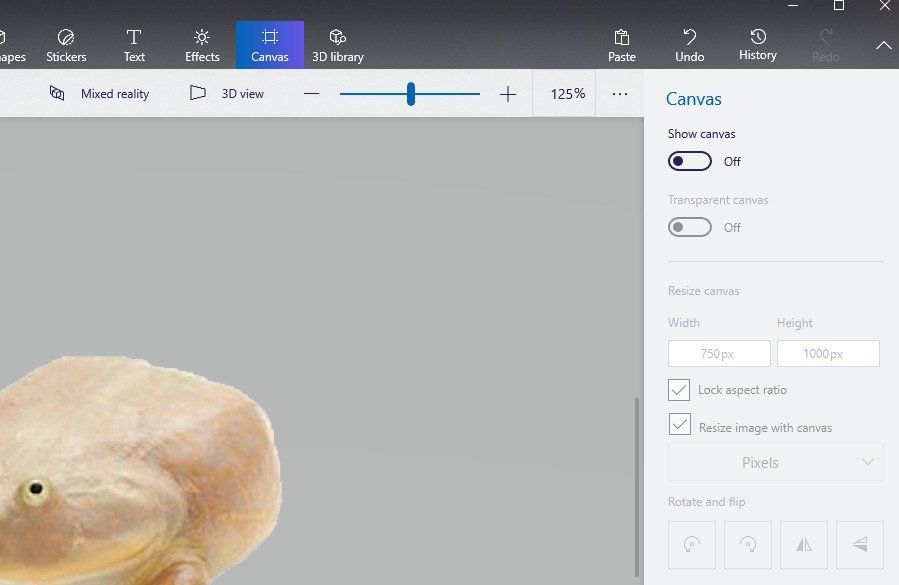899x585 pixels.
Task: Uncheck Lock aspect ratio
Action: pos(679,390)
